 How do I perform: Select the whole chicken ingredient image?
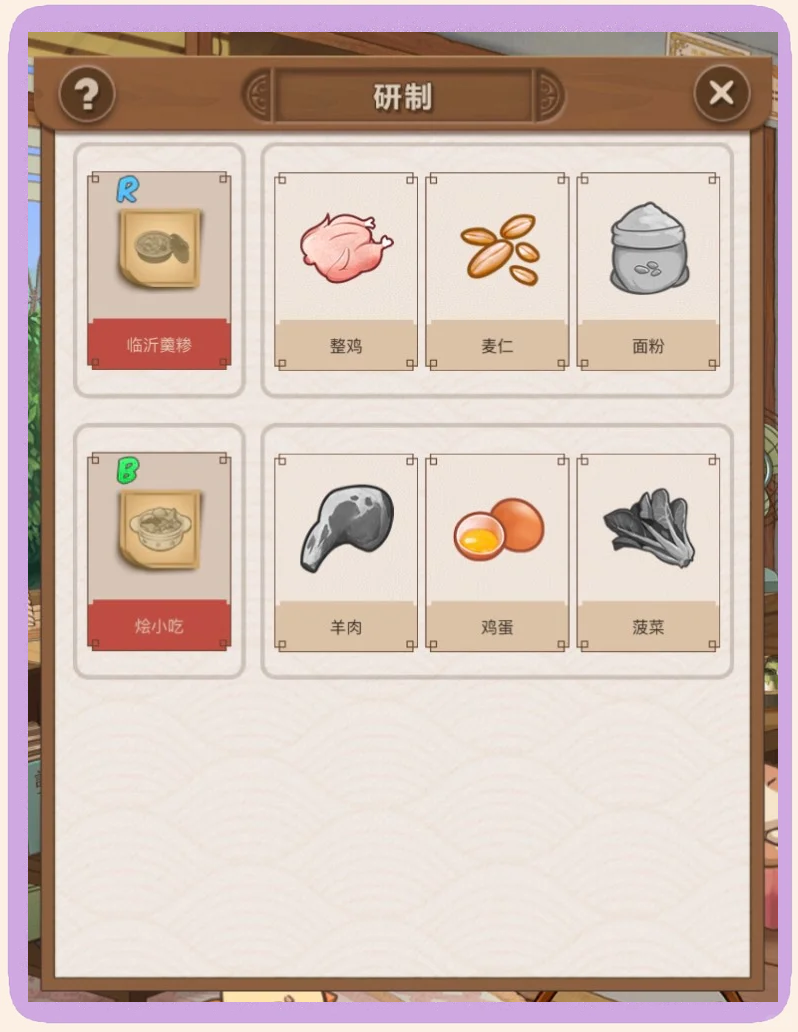346,248
